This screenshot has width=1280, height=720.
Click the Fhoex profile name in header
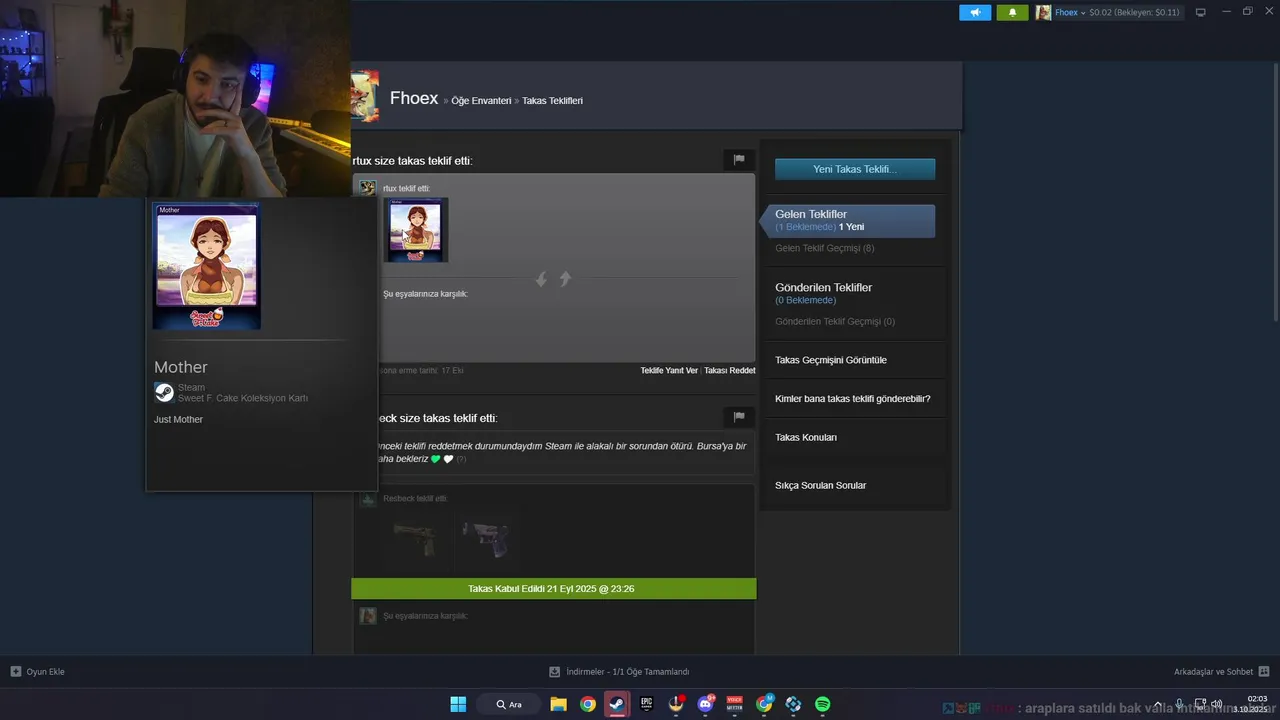pos(414,98)
